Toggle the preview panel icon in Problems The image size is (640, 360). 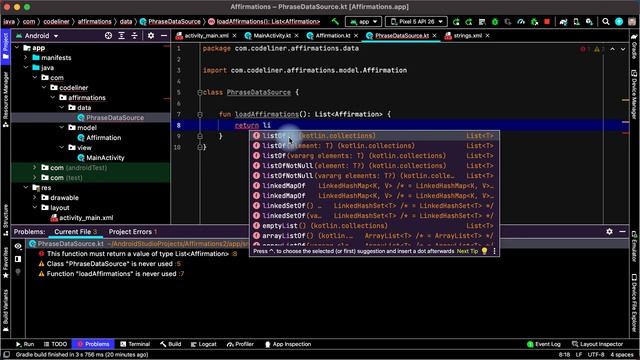(18, 259)
